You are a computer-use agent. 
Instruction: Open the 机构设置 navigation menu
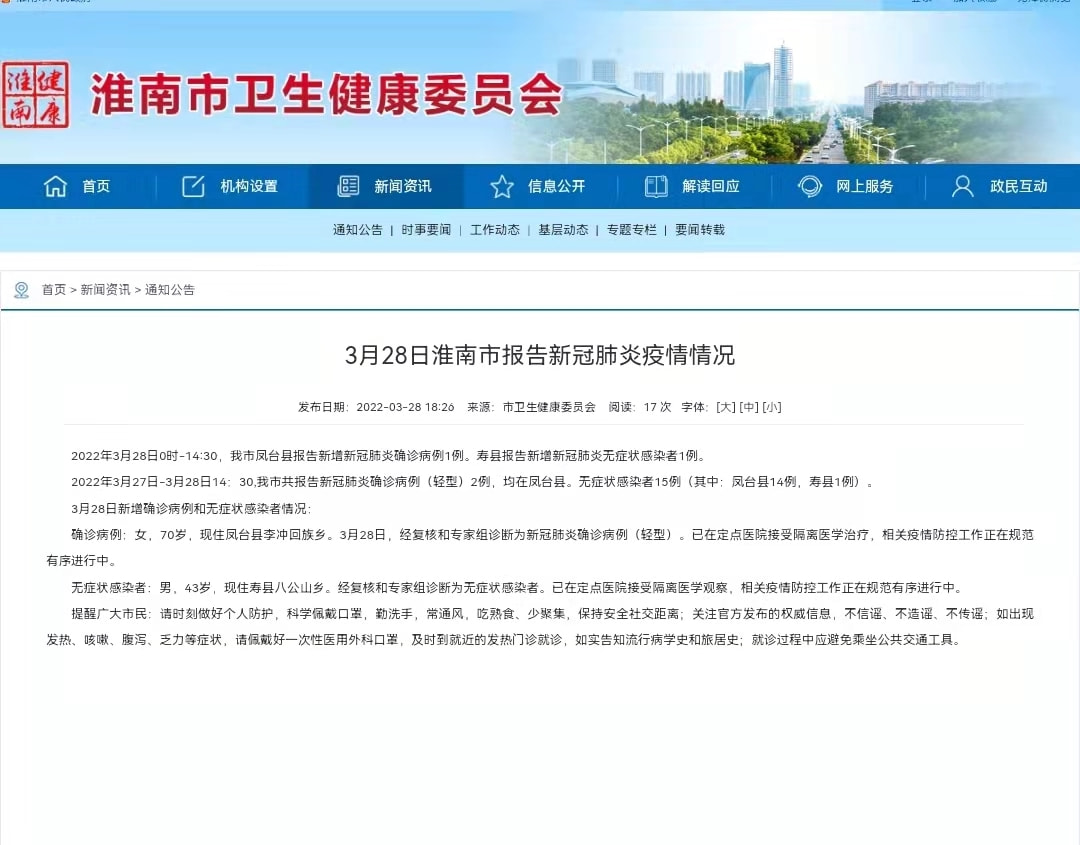(249, 186)
